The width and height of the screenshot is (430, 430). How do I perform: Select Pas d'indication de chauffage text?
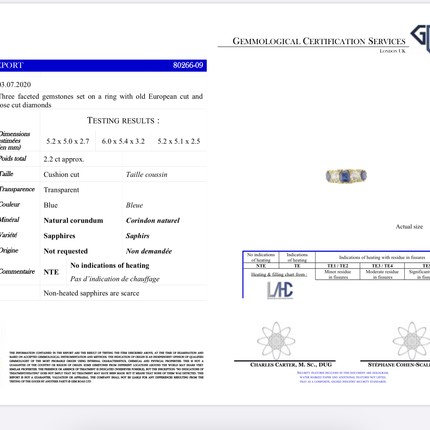coord(115,279)
